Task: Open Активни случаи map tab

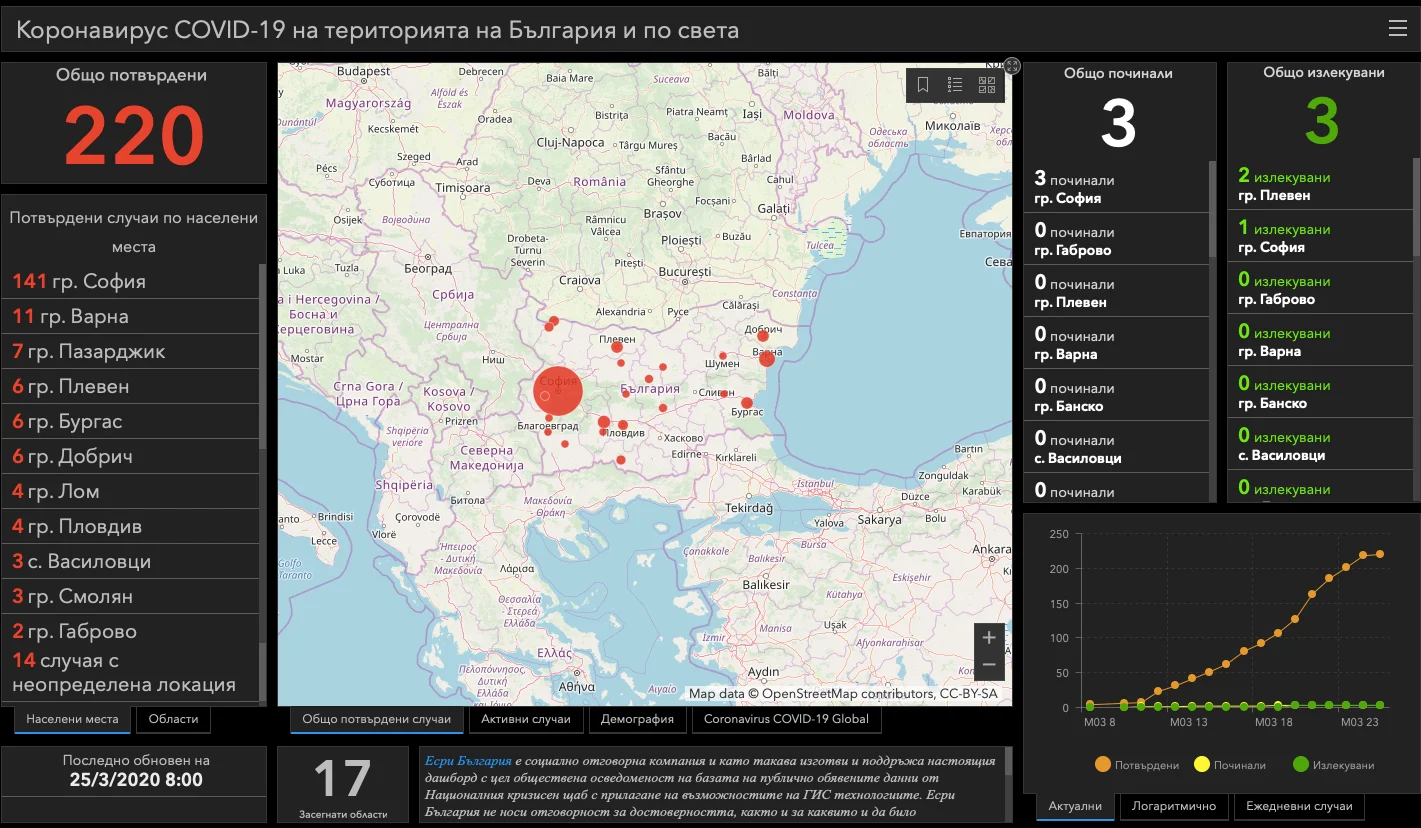Action: (526, 719)
